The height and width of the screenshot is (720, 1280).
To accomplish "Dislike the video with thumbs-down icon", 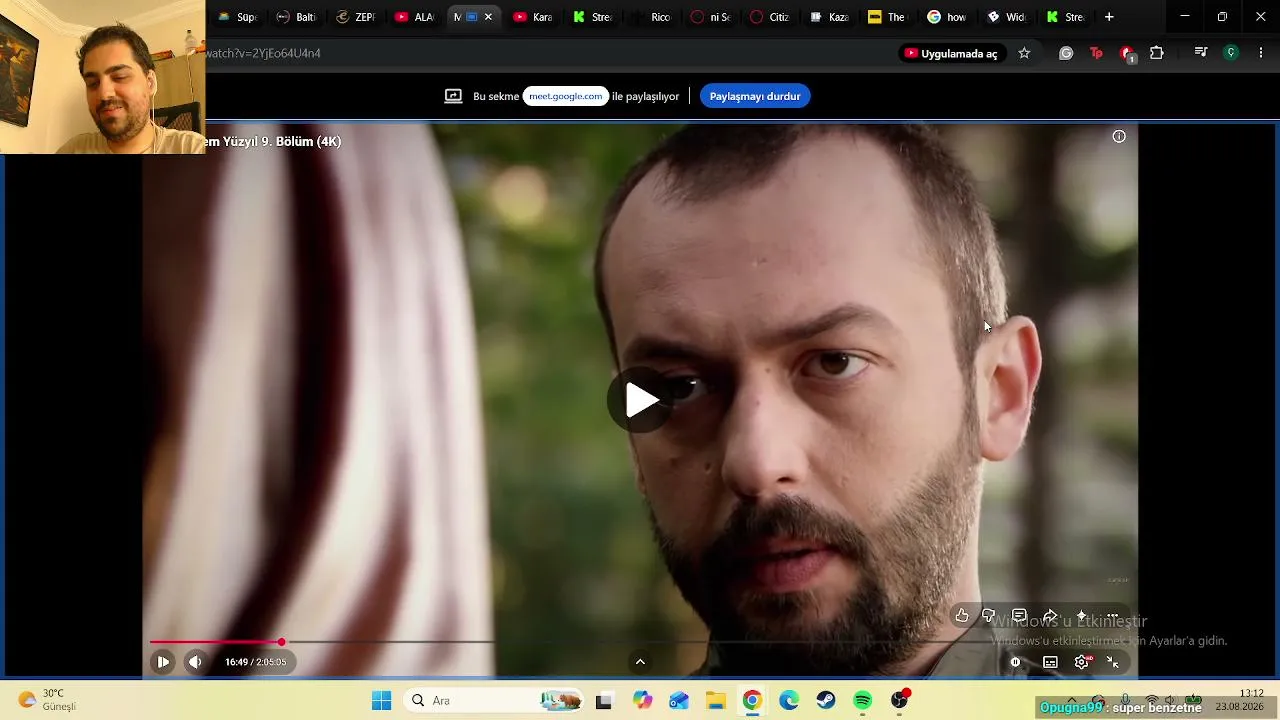I will pos(989,616).
